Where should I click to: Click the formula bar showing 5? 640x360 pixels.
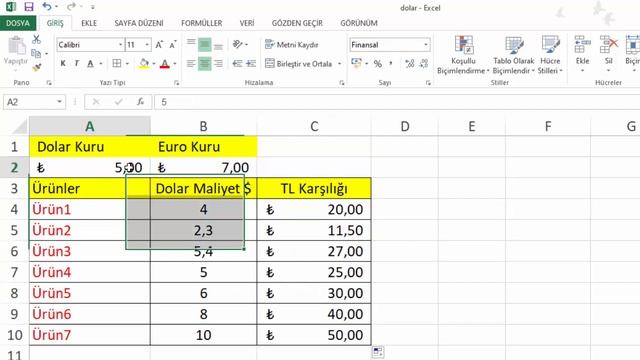pos(397,102)
